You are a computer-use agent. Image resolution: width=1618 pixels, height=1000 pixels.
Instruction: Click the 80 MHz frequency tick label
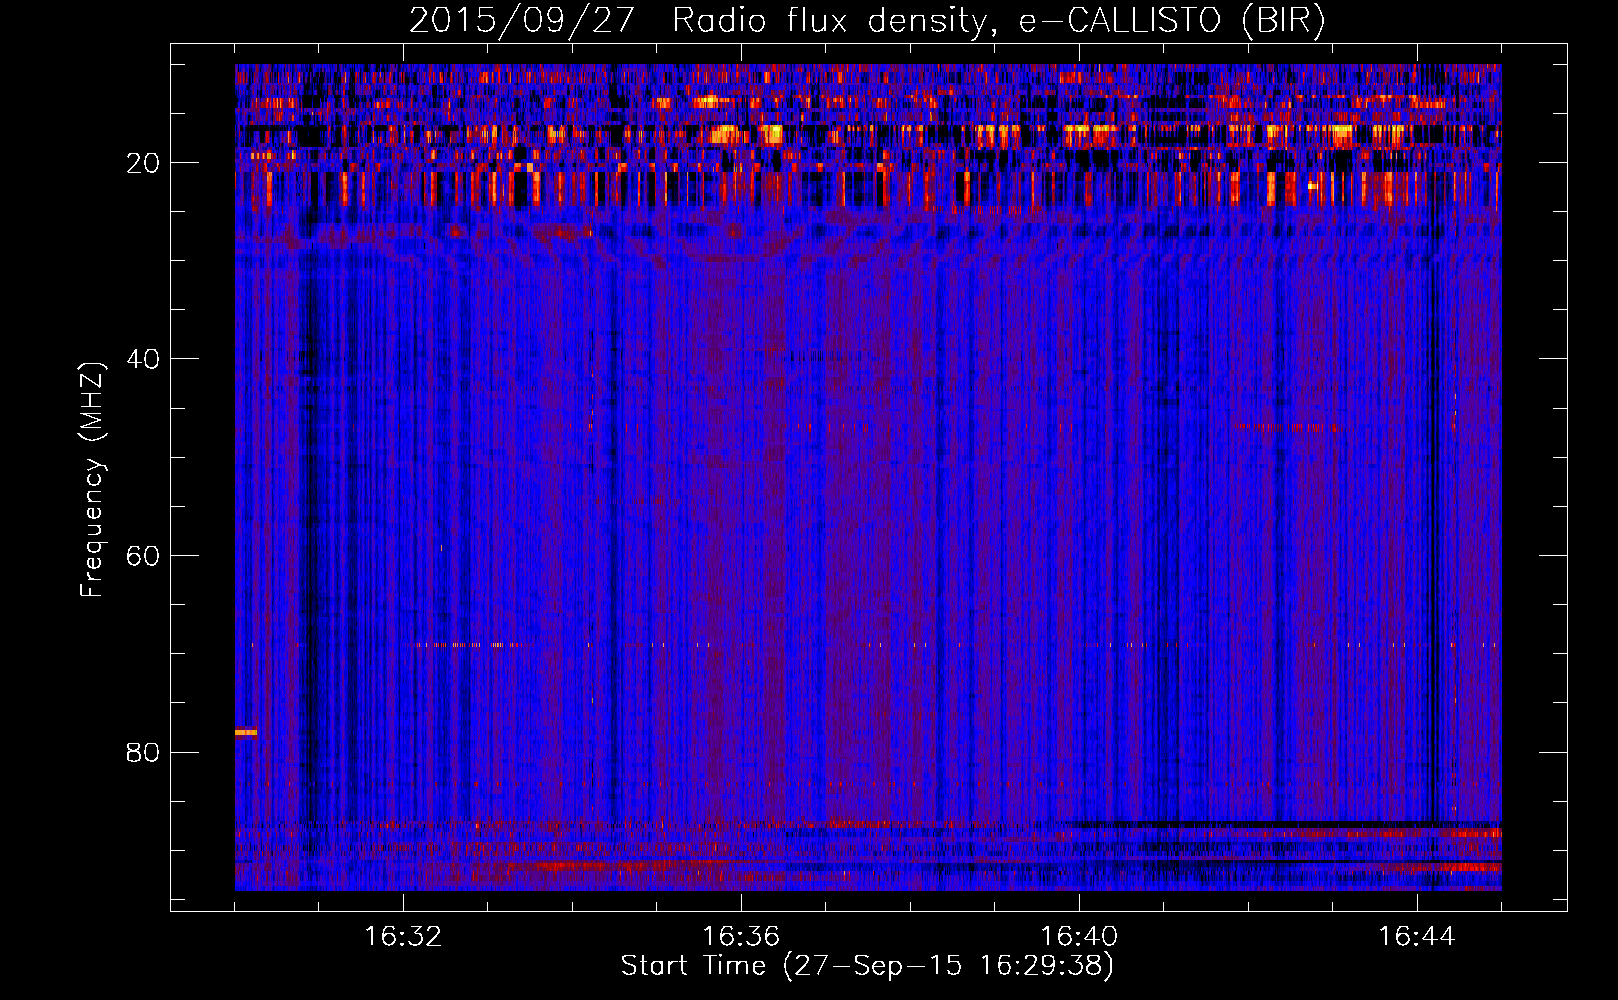click(x=143, y=753)
